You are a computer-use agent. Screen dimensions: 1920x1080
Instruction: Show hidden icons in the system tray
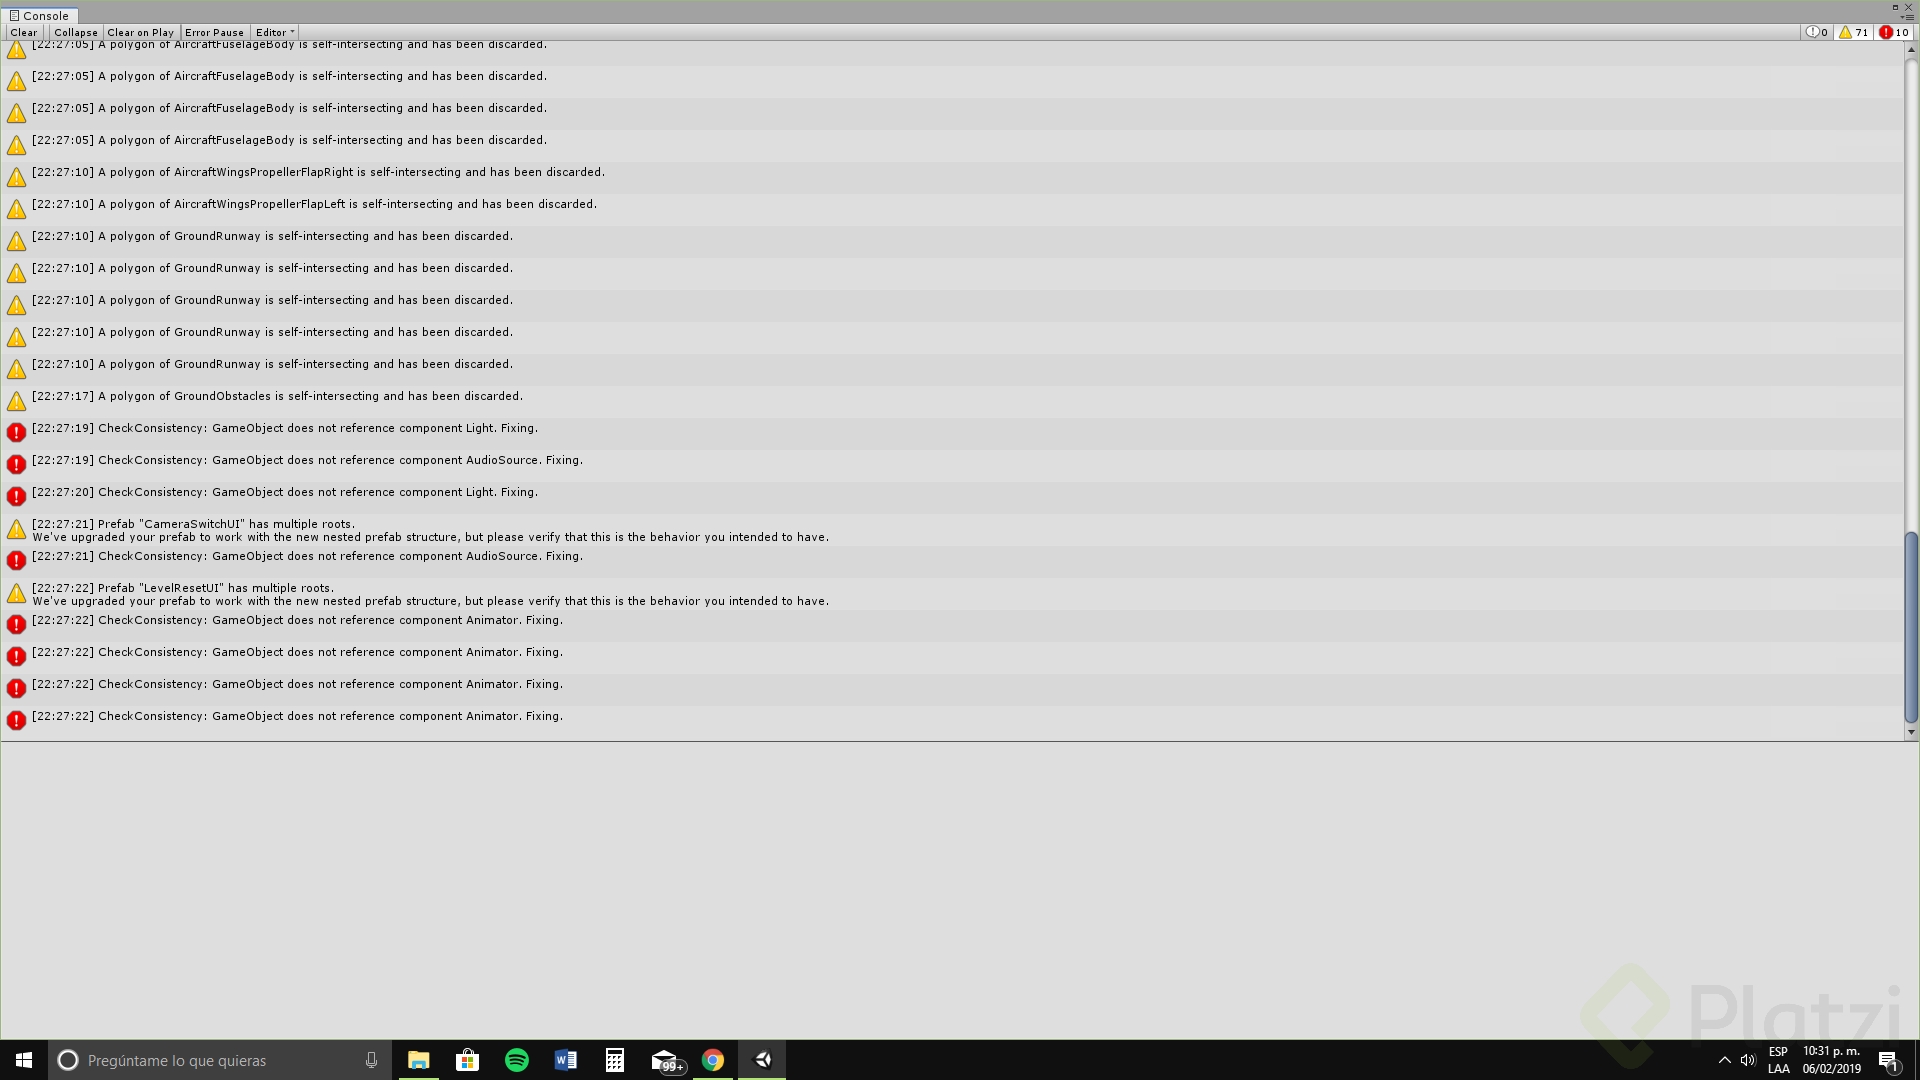pos(1725,1060)
